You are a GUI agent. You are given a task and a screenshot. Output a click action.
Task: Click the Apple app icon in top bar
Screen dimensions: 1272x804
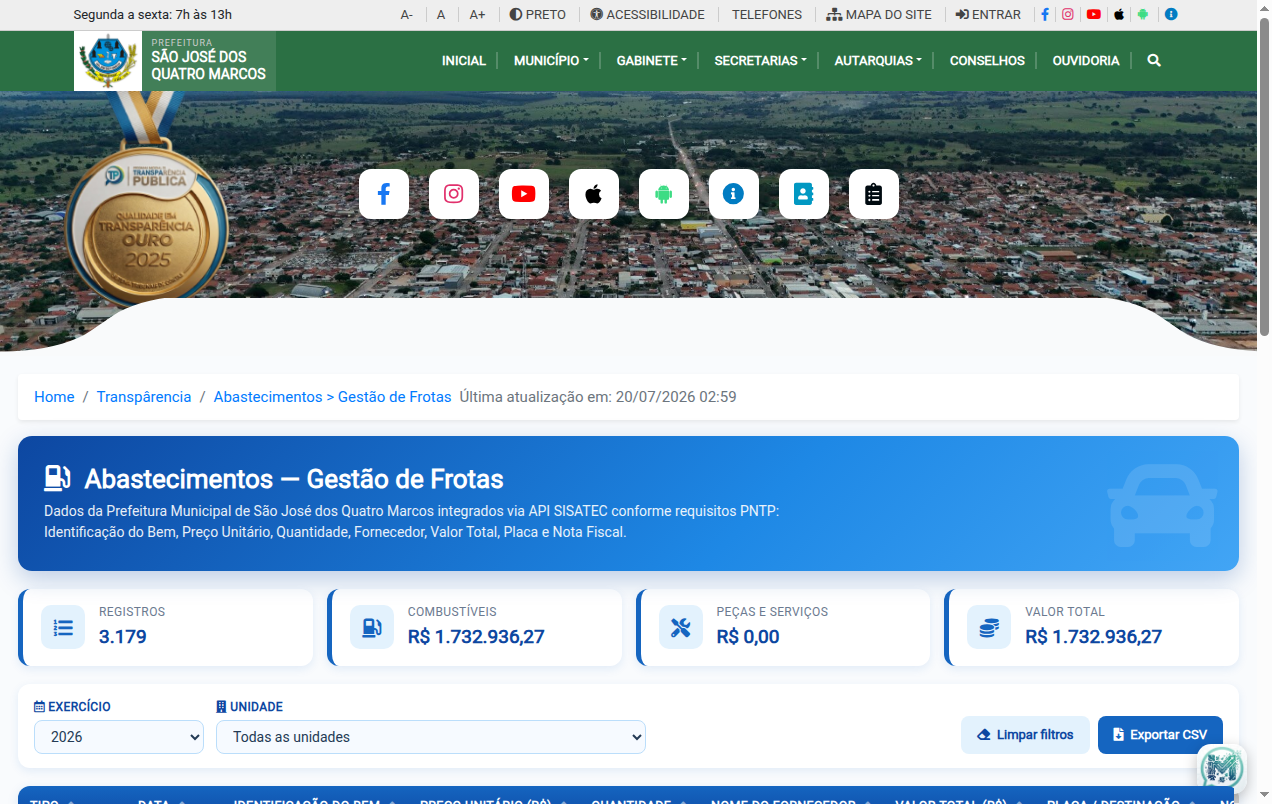click(1119, 15)
